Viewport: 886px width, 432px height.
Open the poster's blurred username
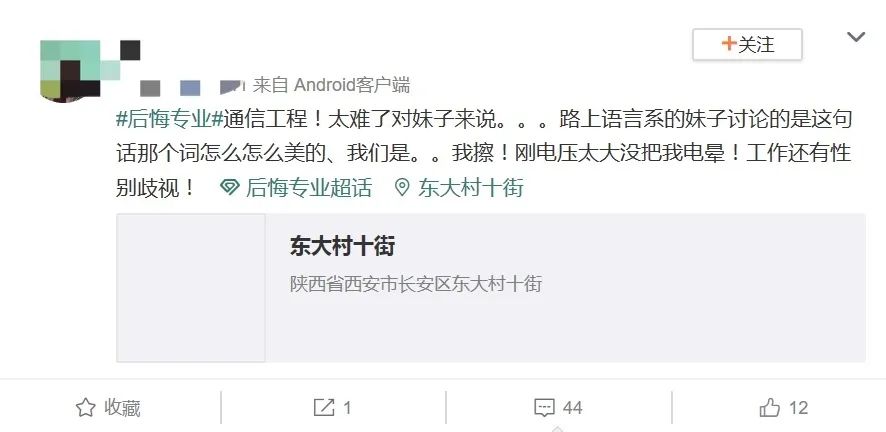192,87
